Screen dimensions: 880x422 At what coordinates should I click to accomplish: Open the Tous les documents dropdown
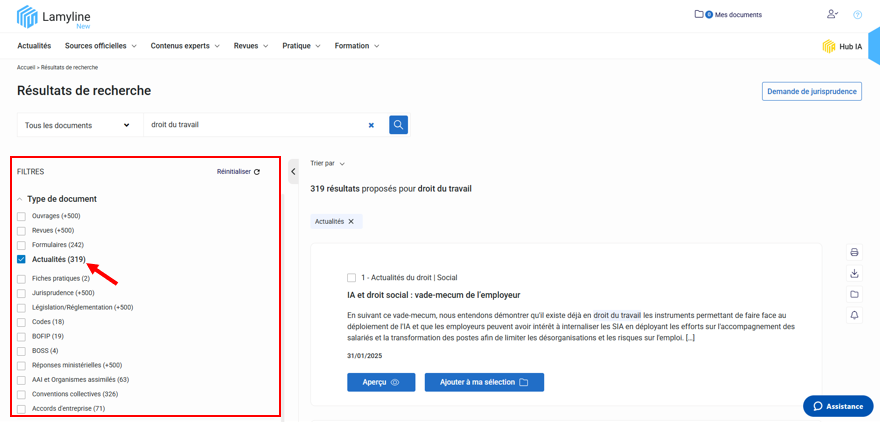tap(78, 126)
